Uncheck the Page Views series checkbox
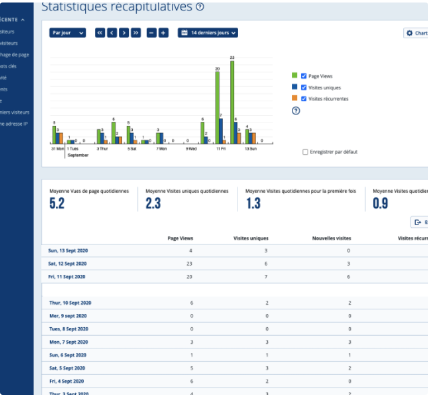The width and height of the screenshot is (431, 398). pyautogui.click(x=304, y=76)
